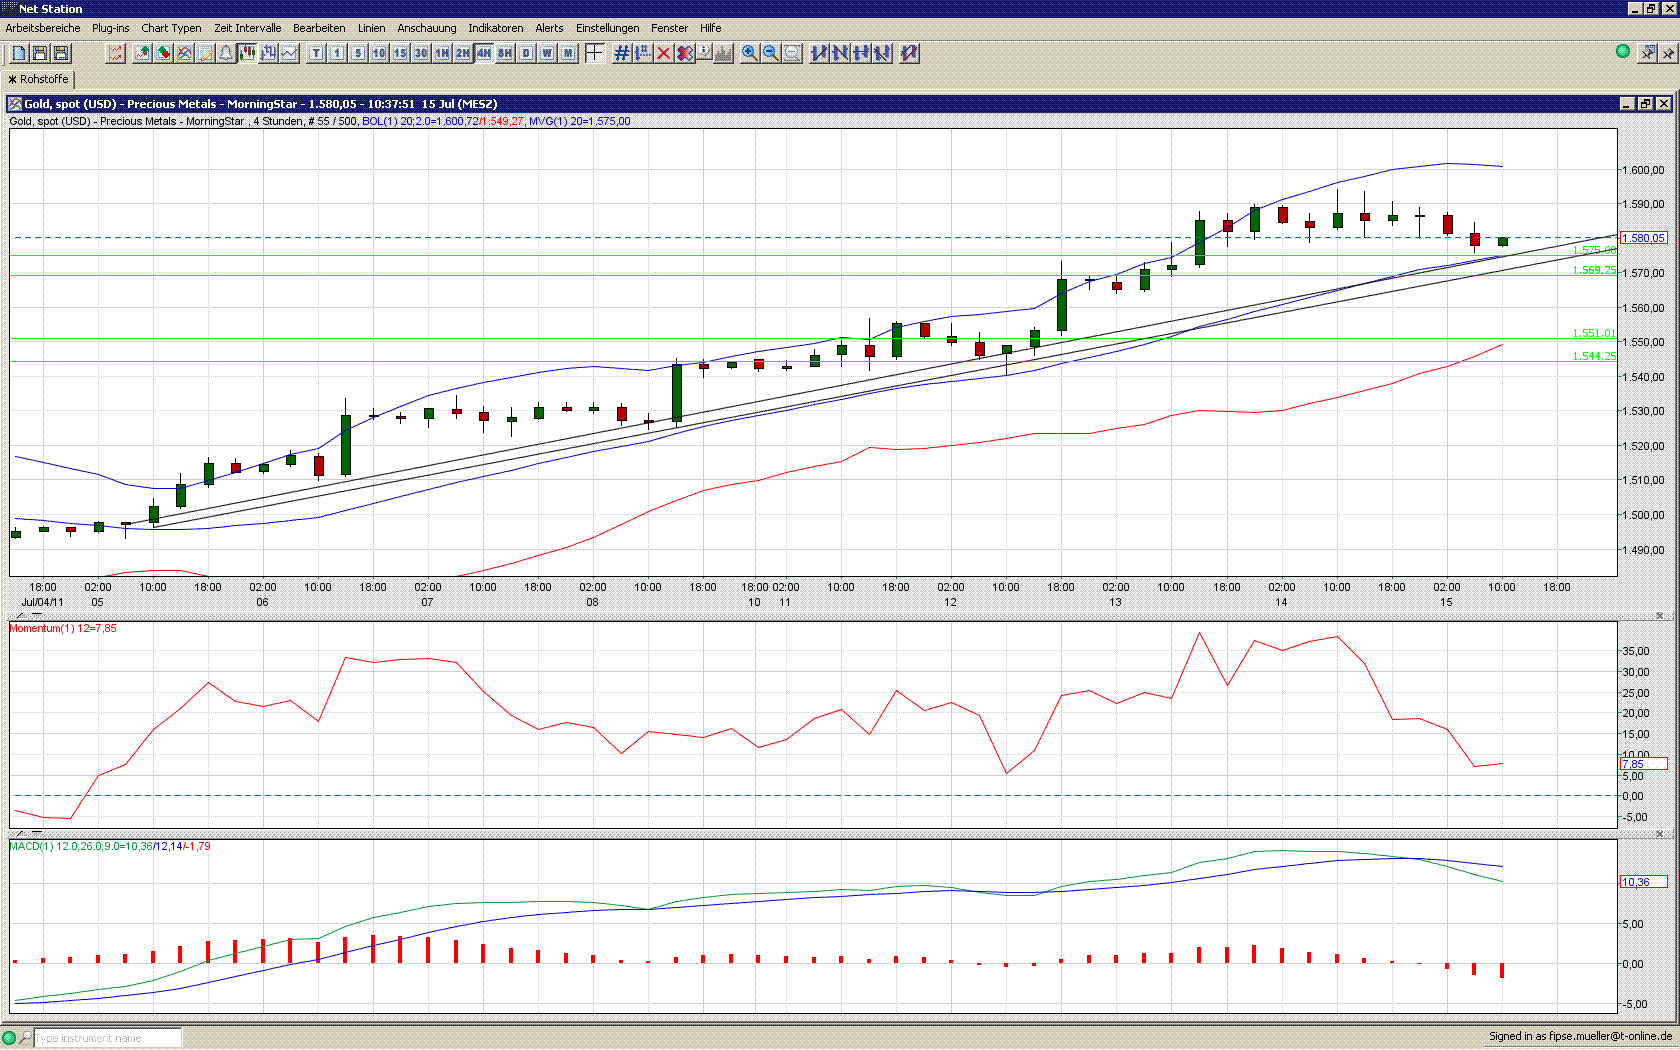Click the thin red X delete icon
This screenshot has height=1050, width=1680.
pyautogui.click(x=664, y=53)
